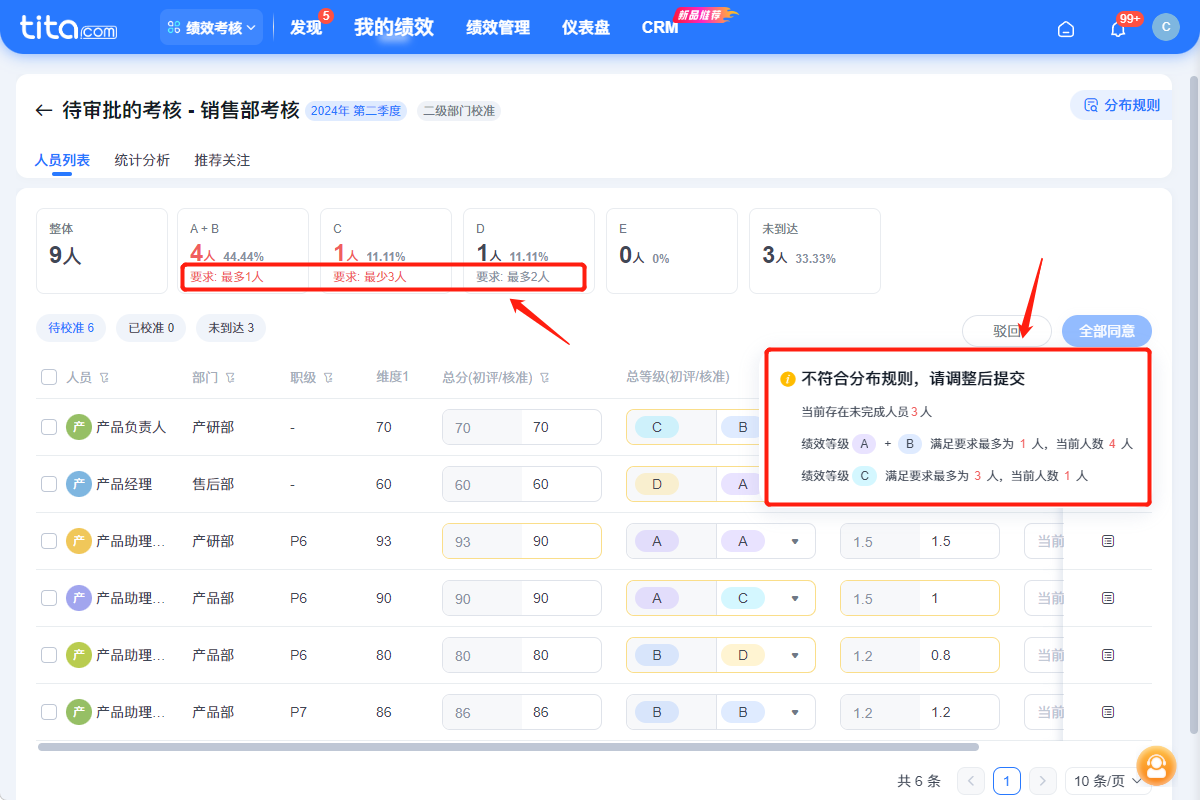This screenshot has height=800, width=1200.
Task: Click the filter icon next to 部门 column
Action: (230, 378)
